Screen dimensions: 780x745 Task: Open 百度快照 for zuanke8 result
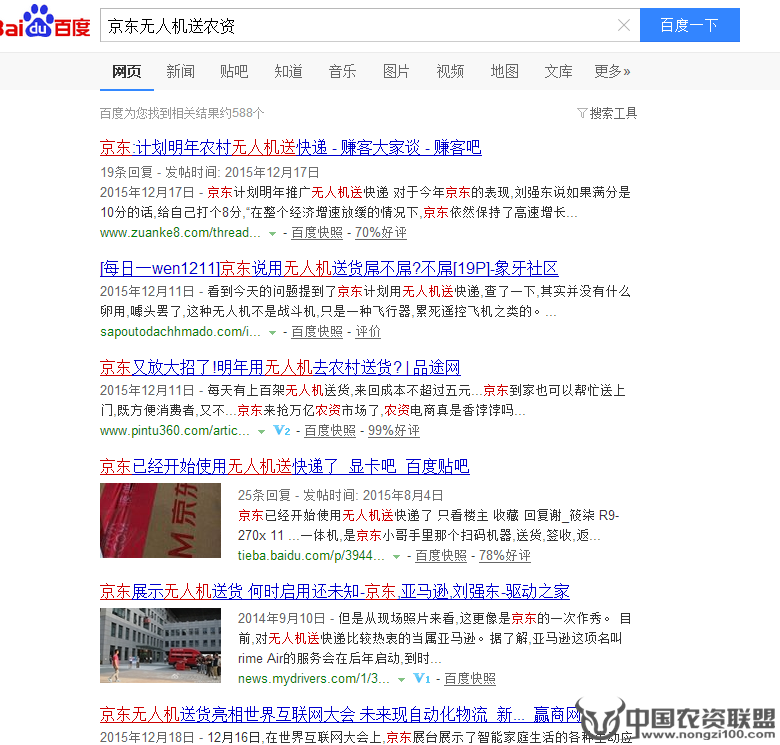pyautogui.click(x=317, y=233)
